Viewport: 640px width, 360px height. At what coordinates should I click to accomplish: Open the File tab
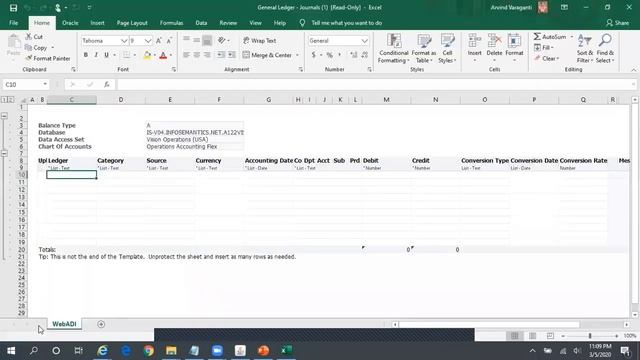tap(13, 23)
